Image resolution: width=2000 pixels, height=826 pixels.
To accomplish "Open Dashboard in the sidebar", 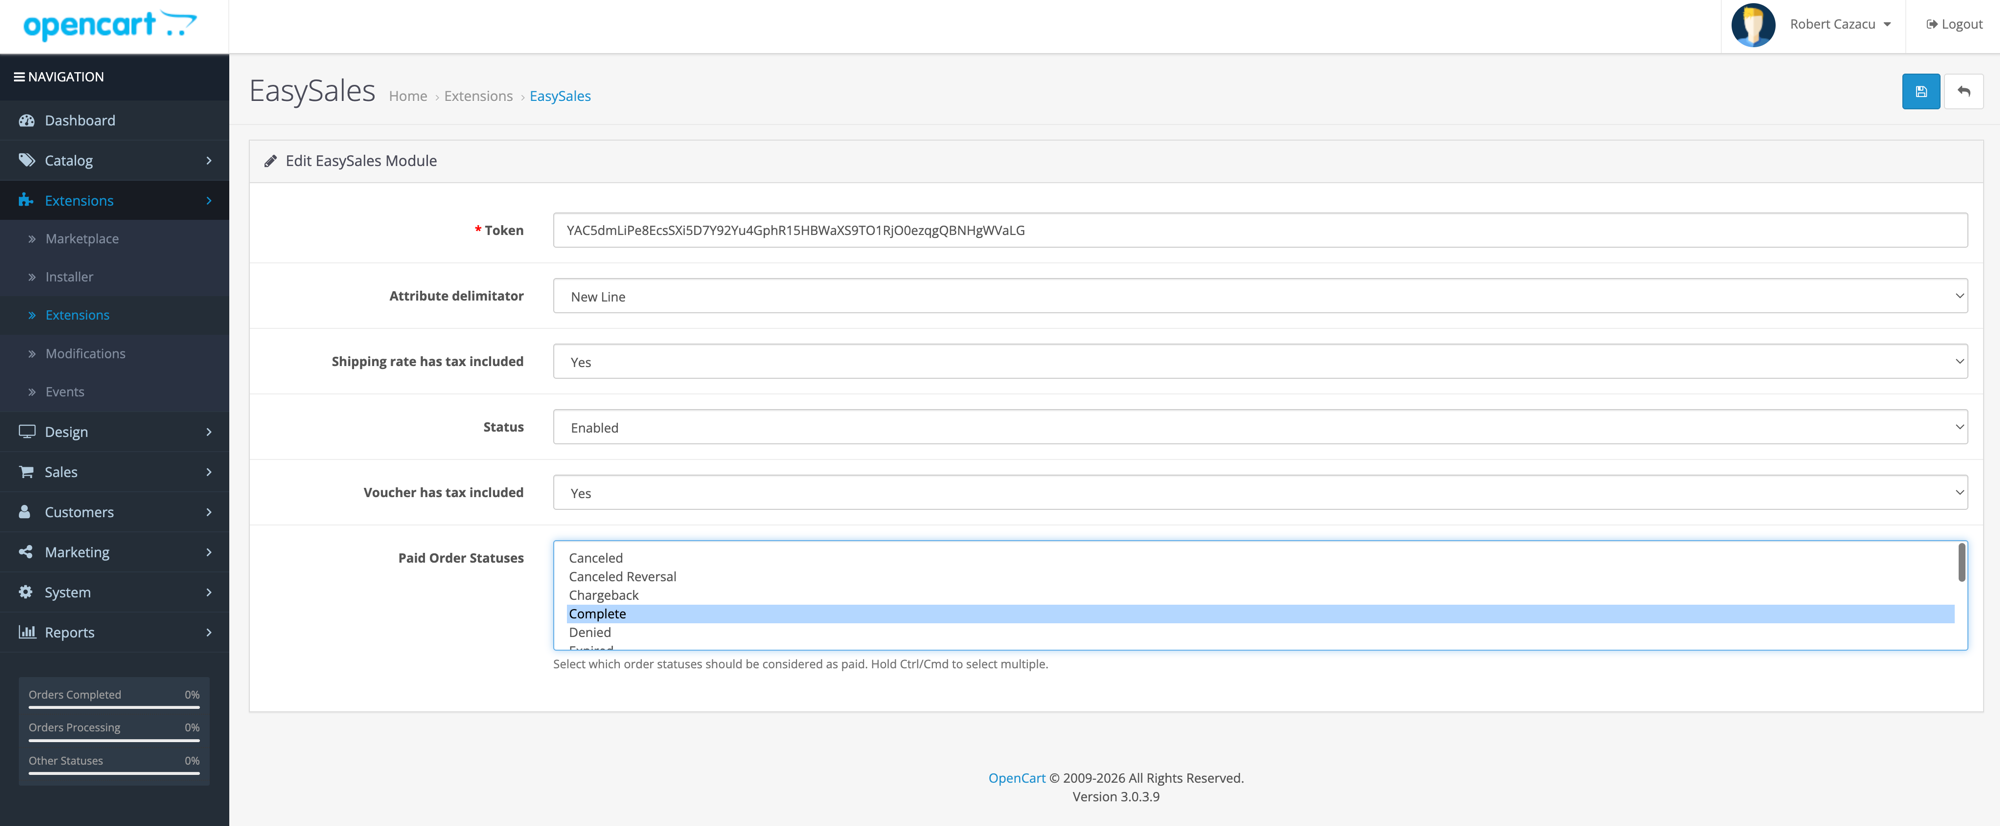I will click(x=114, y=120).
